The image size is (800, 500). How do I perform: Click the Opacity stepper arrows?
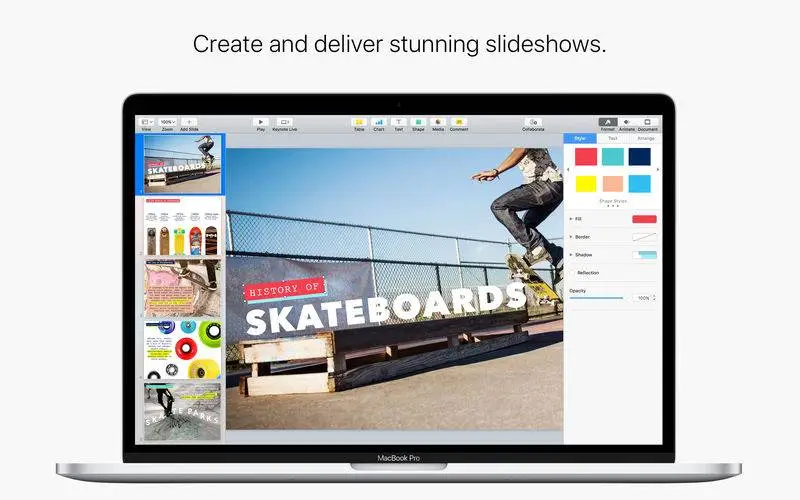coord(654,297)
